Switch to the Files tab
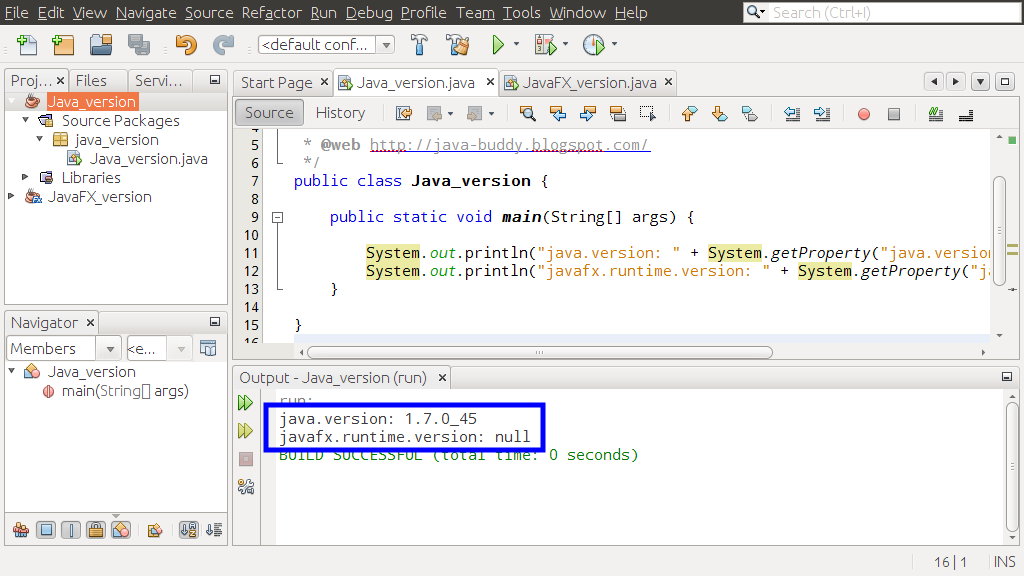 tap(91, 80)
